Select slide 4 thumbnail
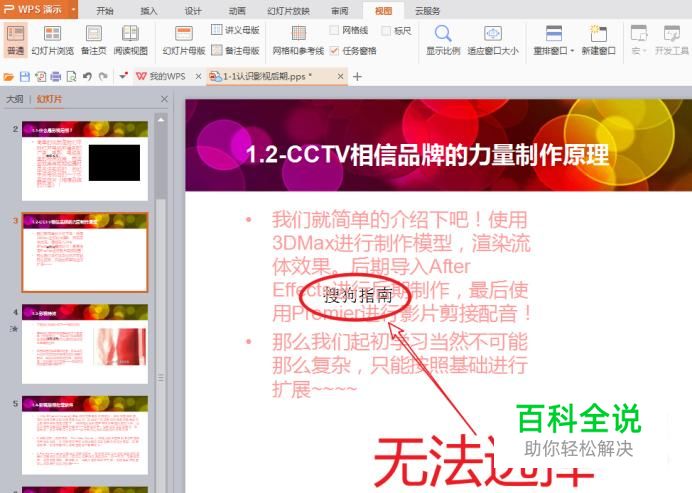This screenshot has width=692, height=493. click(x=85, y=343)
